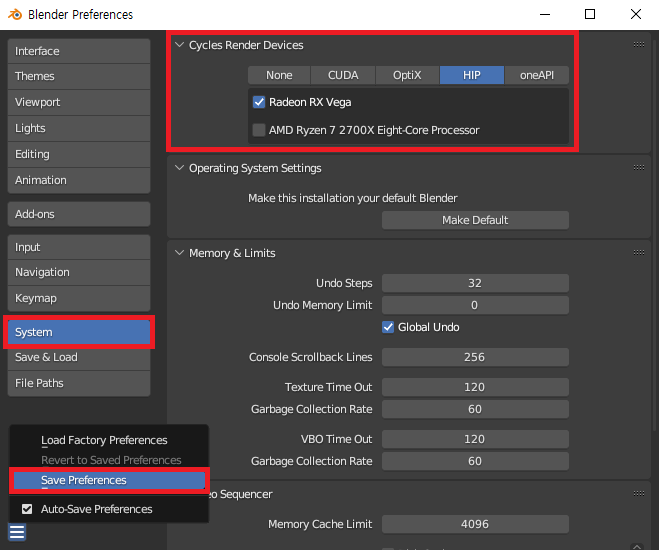Choose Load Factory Preferences menu item
Viewport: 659px width, 550px height.
[x=109, y=440]
